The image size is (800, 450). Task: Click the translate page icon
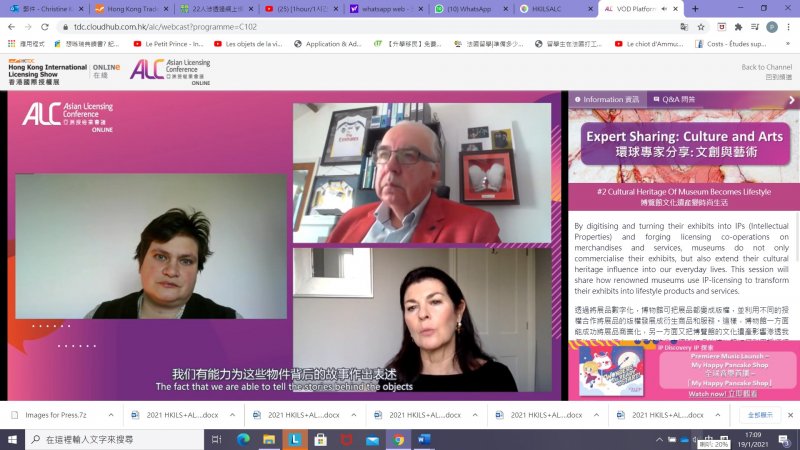coord(684,27)
